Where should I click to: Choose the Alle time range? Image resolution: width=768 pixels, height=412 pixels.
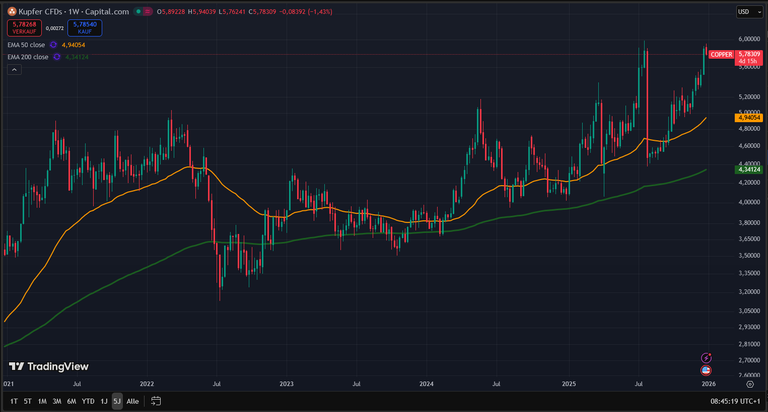[133, 400]
